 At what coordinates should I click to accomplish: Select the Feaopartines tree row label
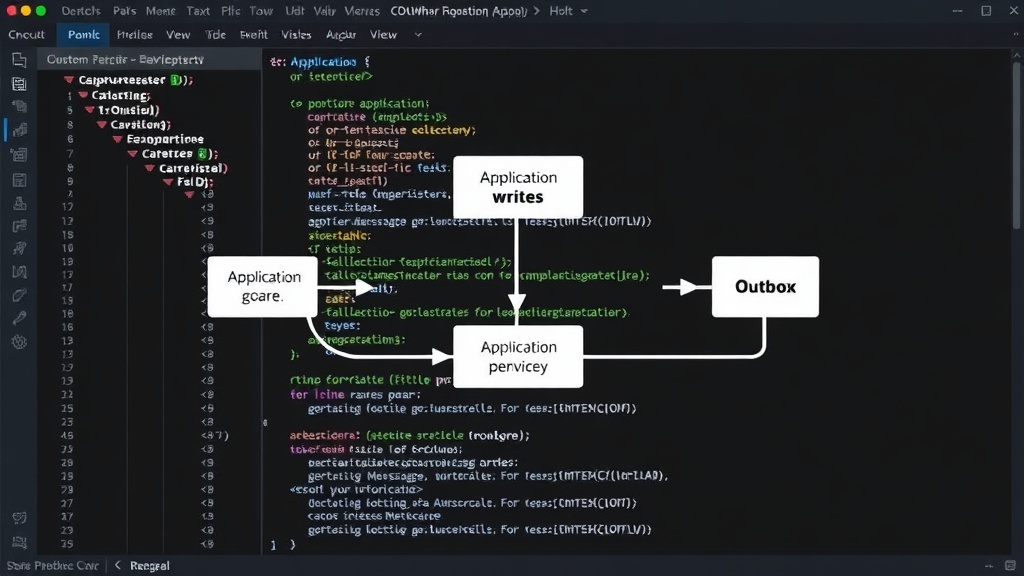coord(165,139)
